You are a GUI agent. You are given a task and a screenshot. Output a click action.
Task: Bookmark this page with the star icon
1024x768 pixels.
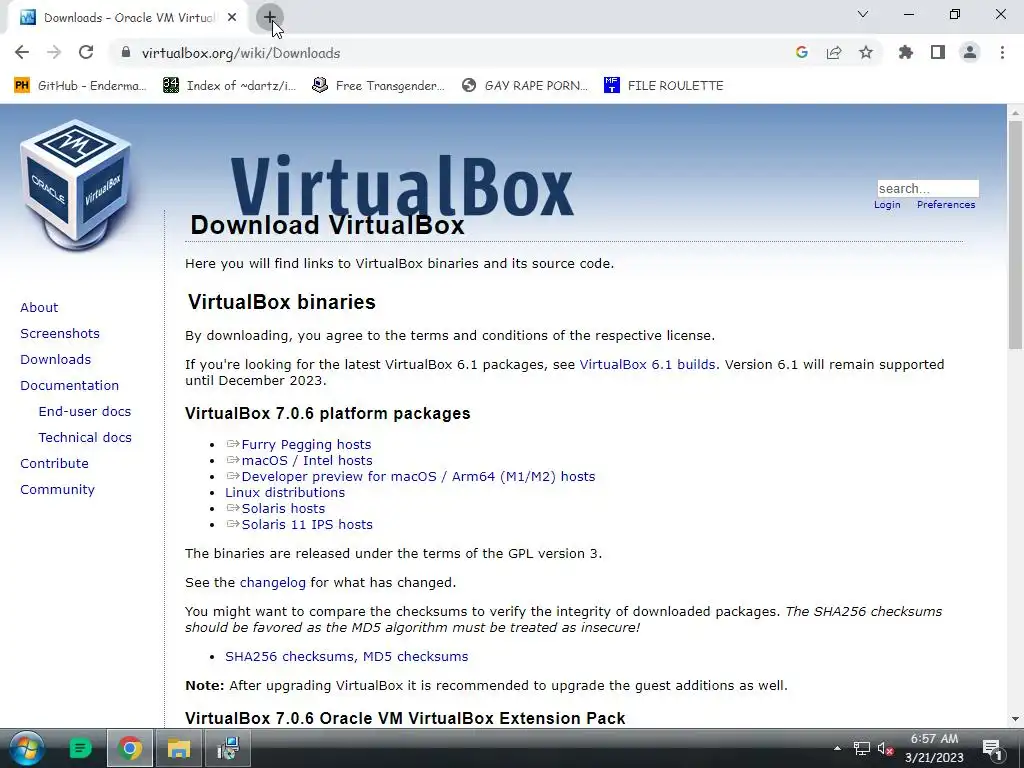tap(866, 53)
